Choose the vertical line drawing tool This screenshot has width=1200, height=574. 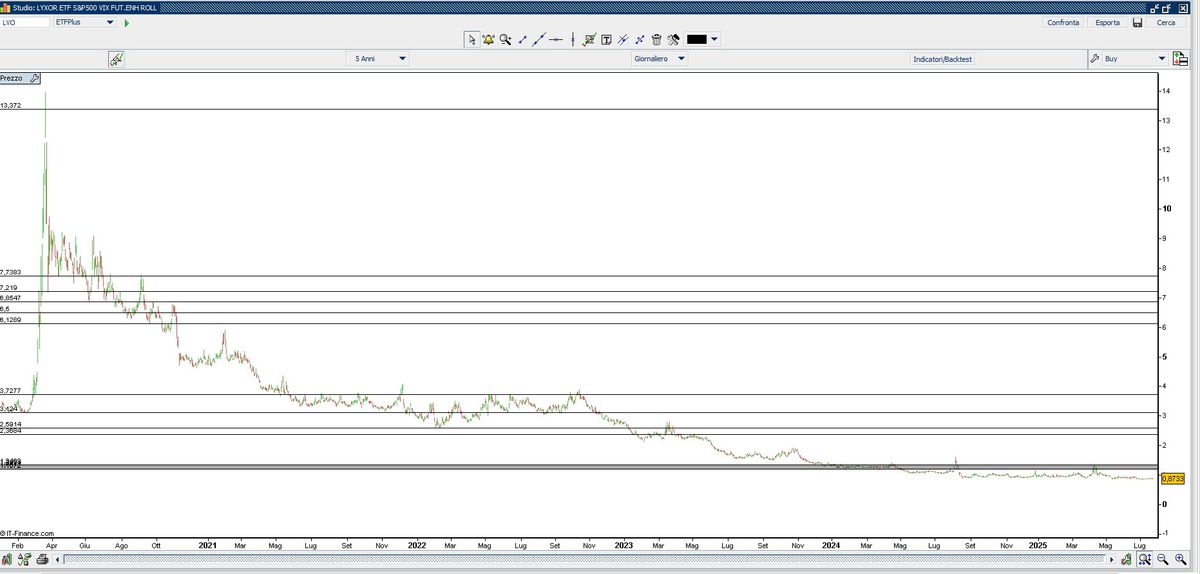pyautogui.click(x=572, y=39)
